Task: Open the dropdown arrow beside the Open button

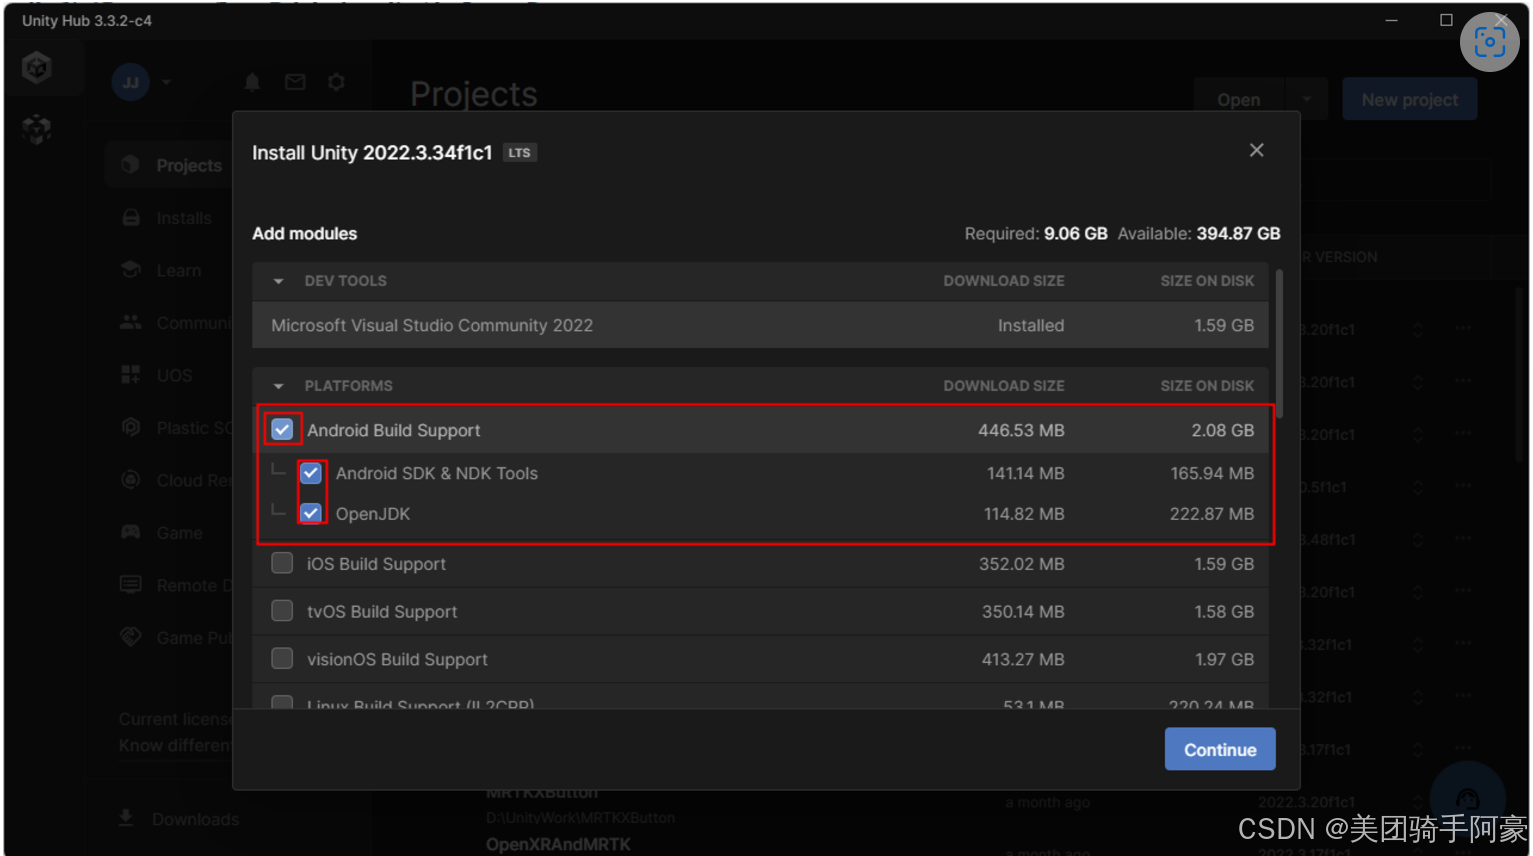Action: (1306, 99)
